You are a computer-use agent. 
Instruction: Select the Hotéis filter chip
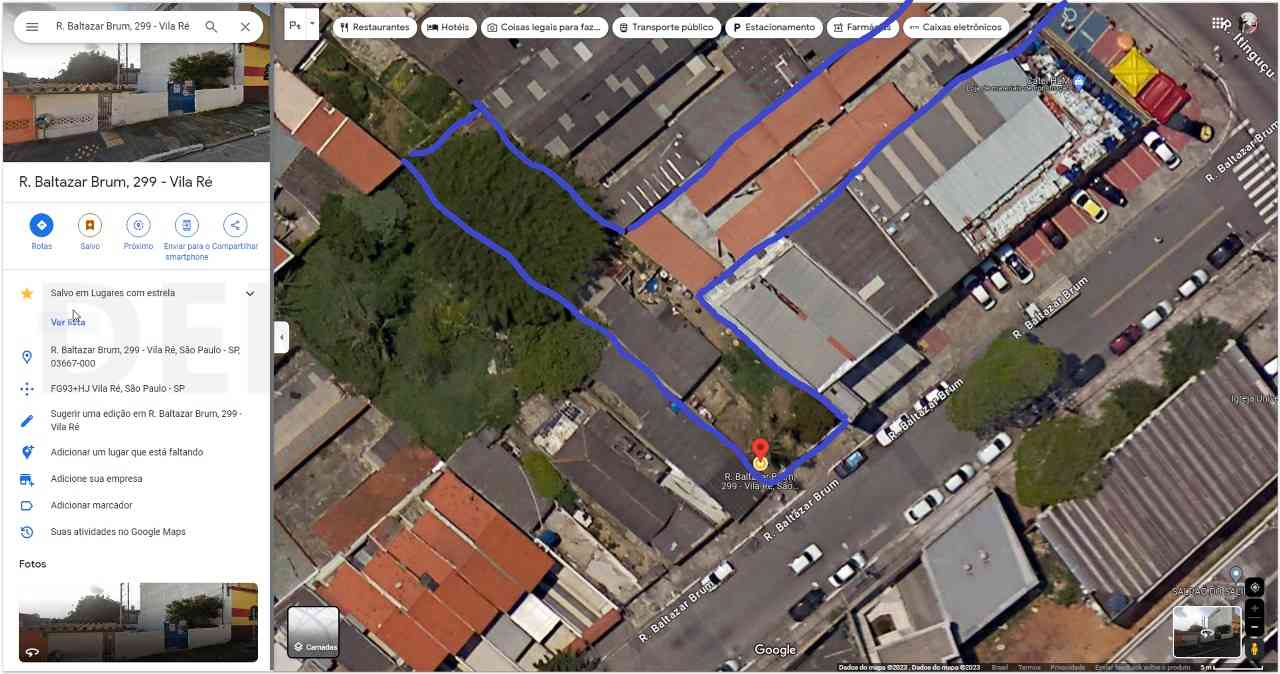pyautogui.click(x=448, y=27)
